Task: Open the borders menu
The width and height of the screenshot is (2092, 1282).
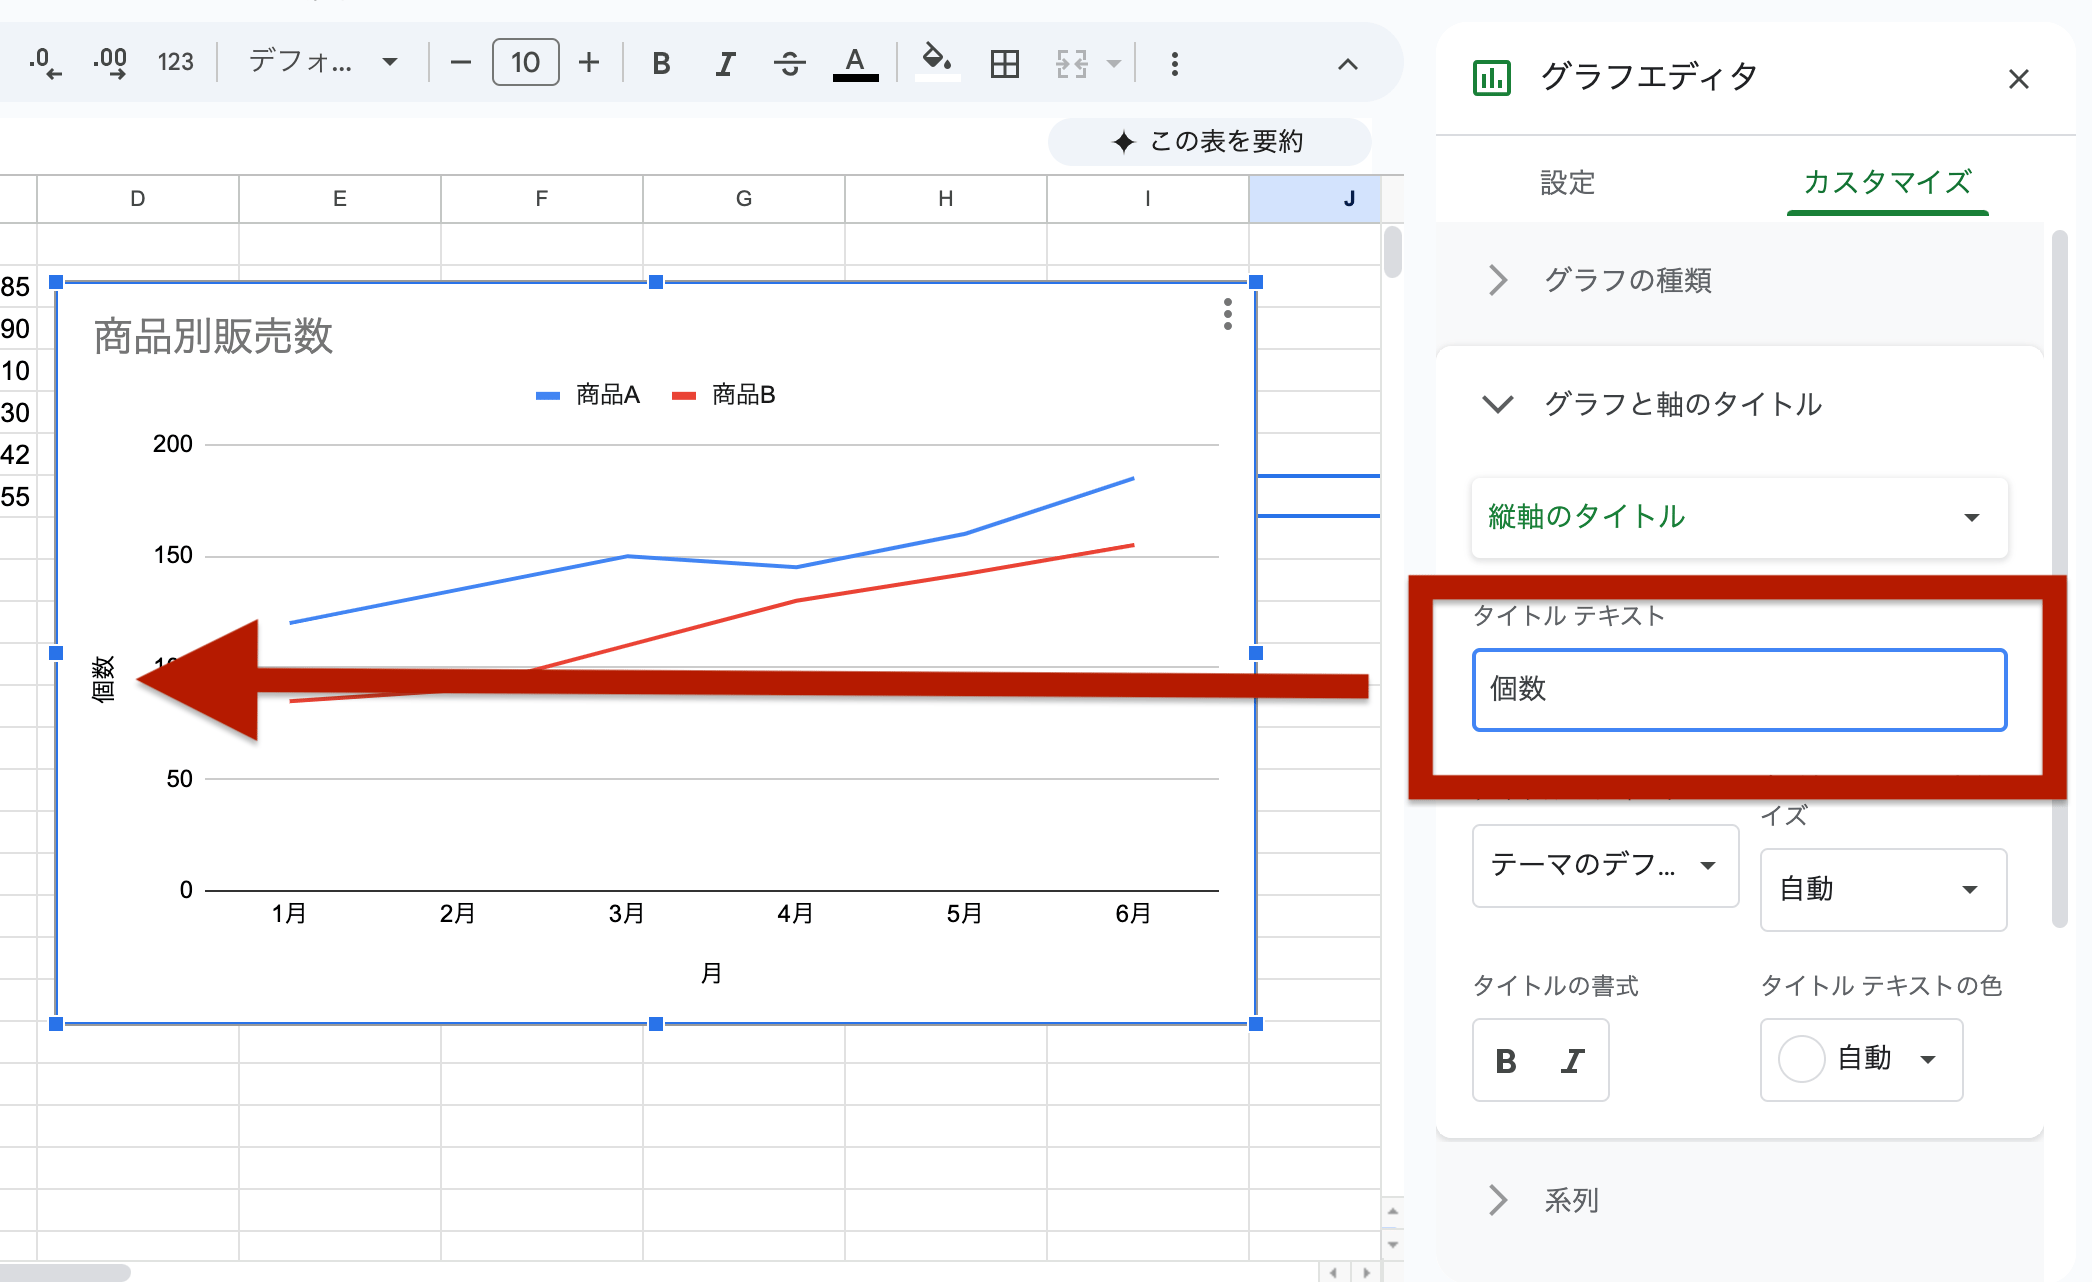Action: coord(1003,62)
